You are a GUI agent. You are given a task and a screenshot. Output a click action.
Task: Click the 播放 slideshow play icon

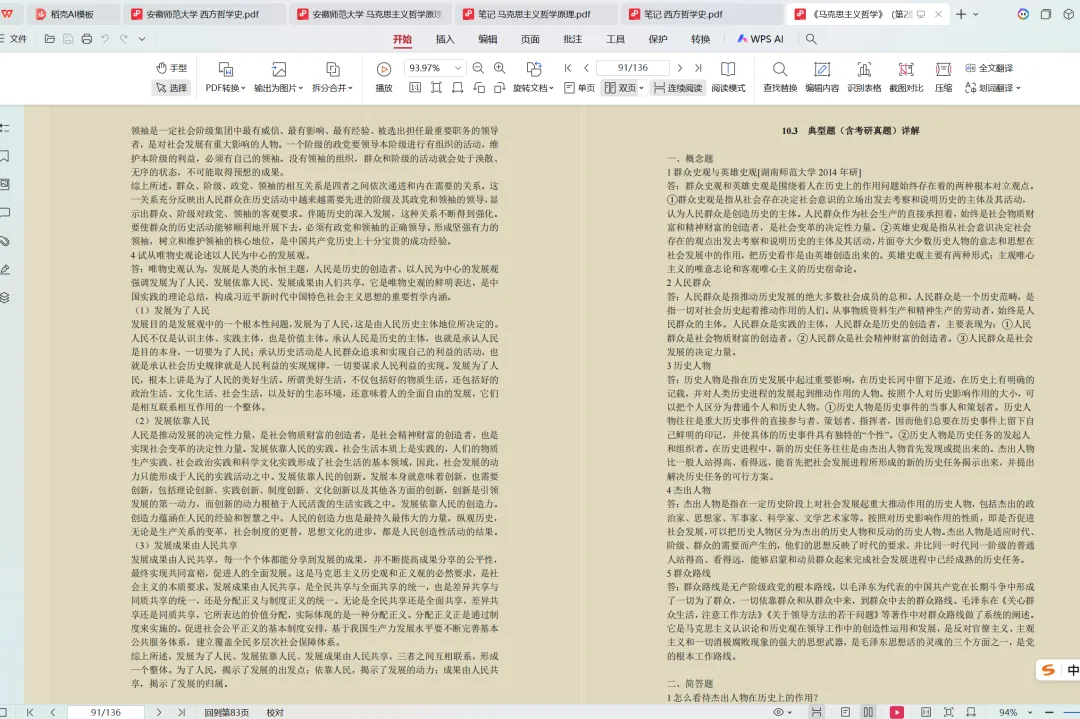click(x=383, y=70)
